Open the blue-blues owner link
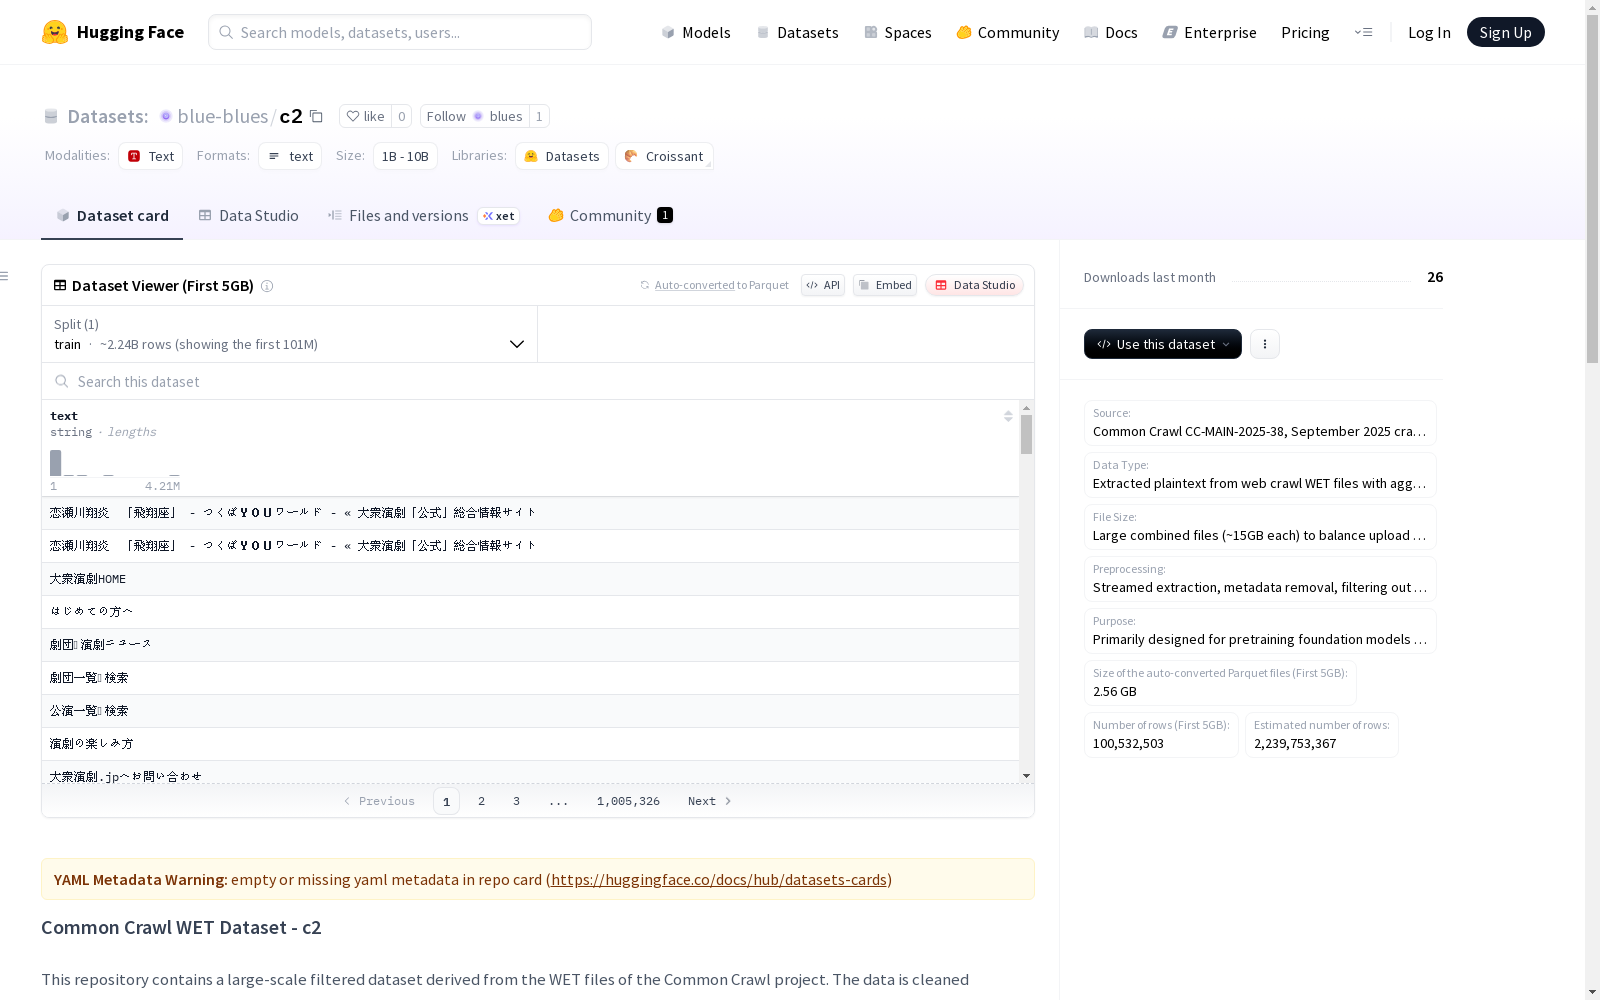 pos(222,116)
